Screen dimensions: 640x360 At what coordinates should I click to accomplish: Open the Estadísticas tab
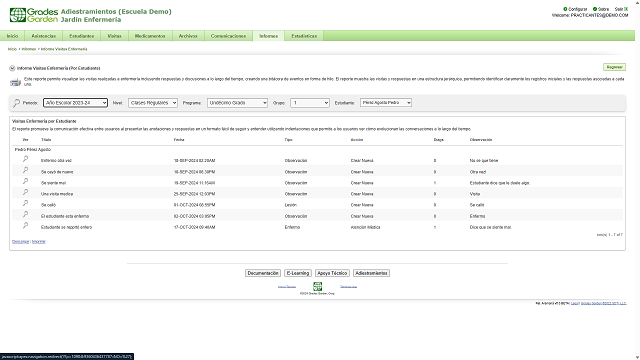[x=304, y=36]
